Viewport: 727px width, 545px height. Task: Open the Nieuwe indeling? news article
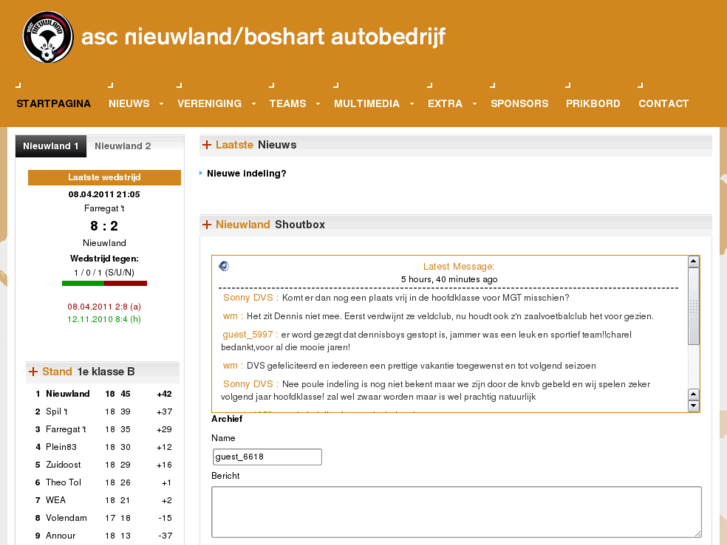pyautogui.click(x=246, y=173)
